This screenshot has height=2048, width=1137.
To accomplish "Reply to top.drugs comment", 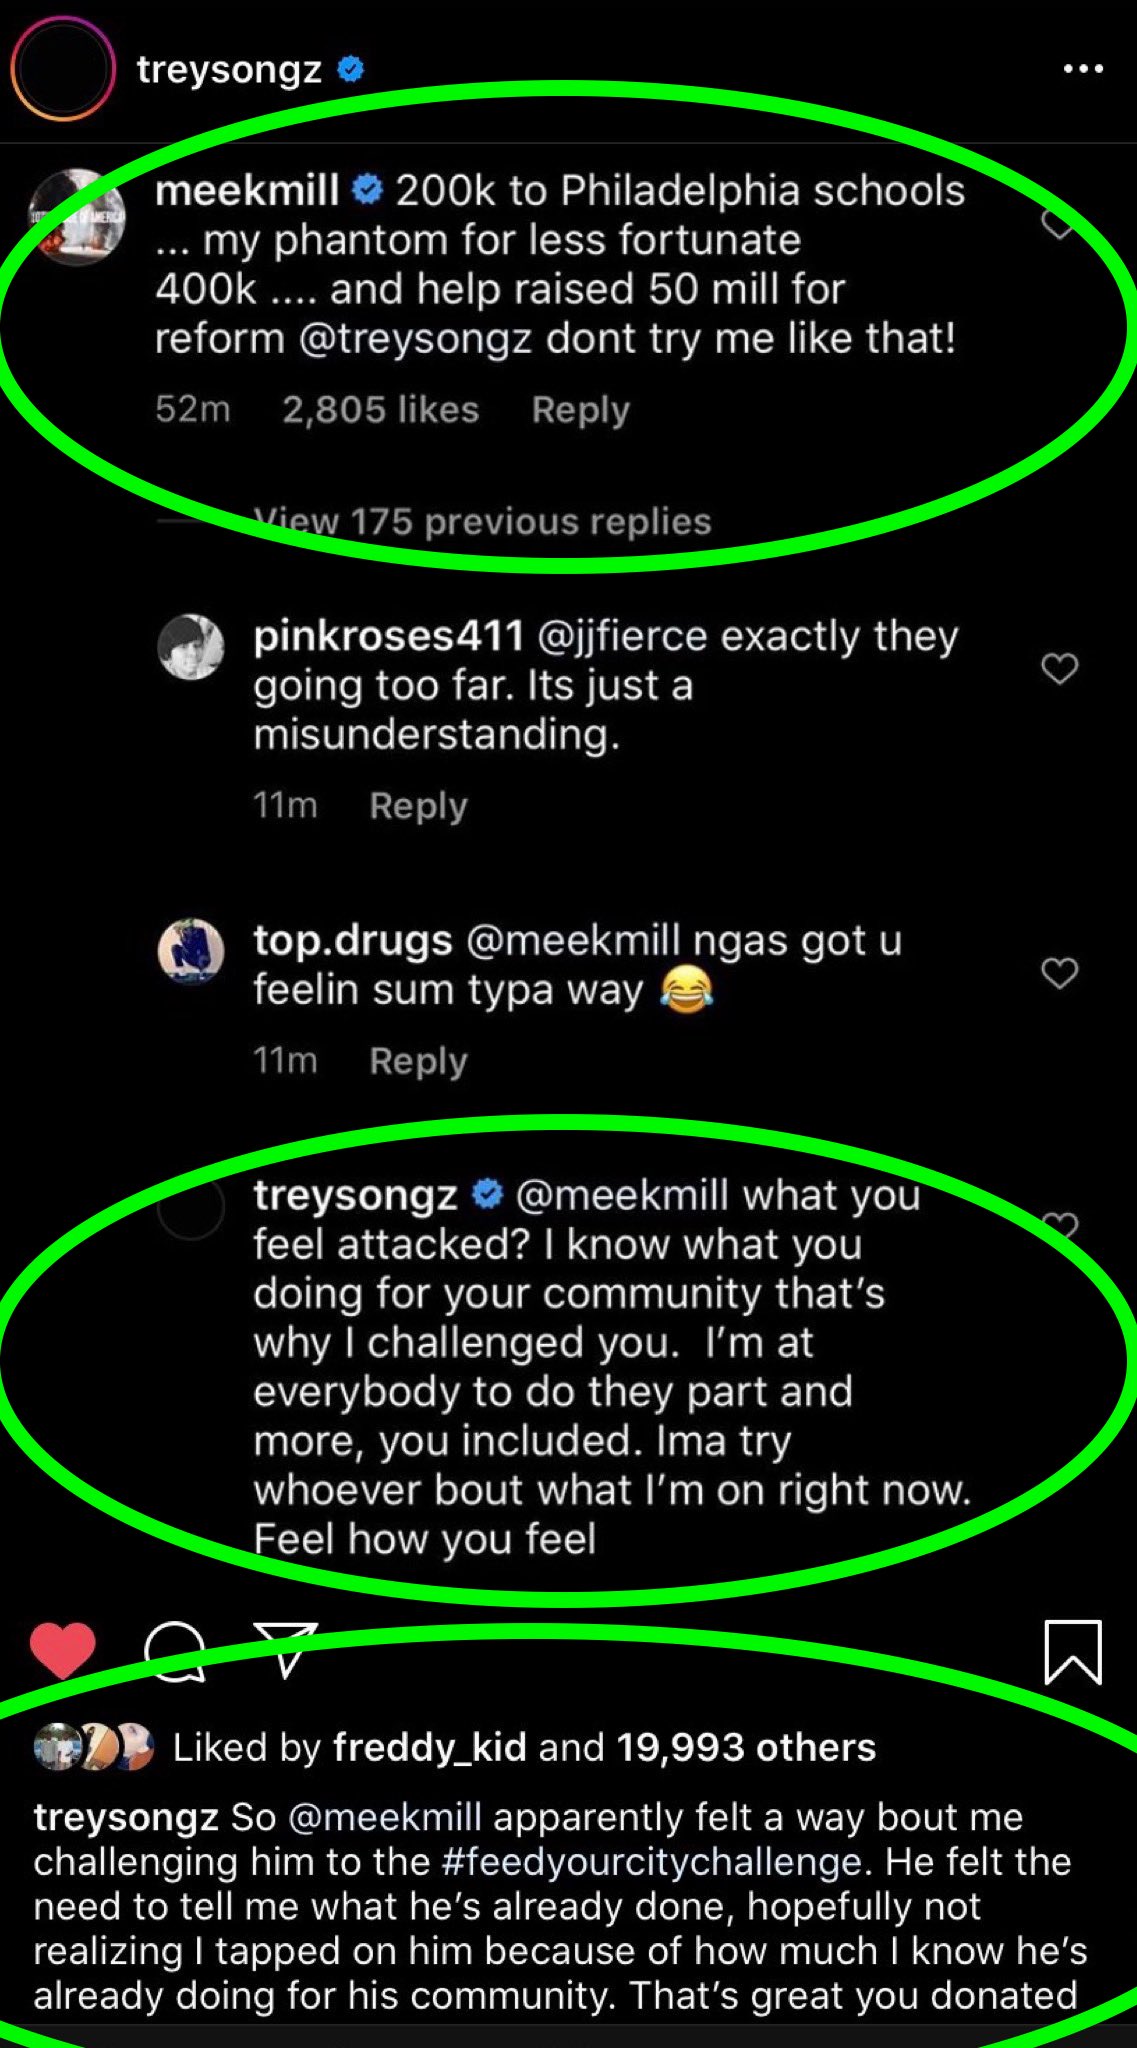I will coord(418,1061).
